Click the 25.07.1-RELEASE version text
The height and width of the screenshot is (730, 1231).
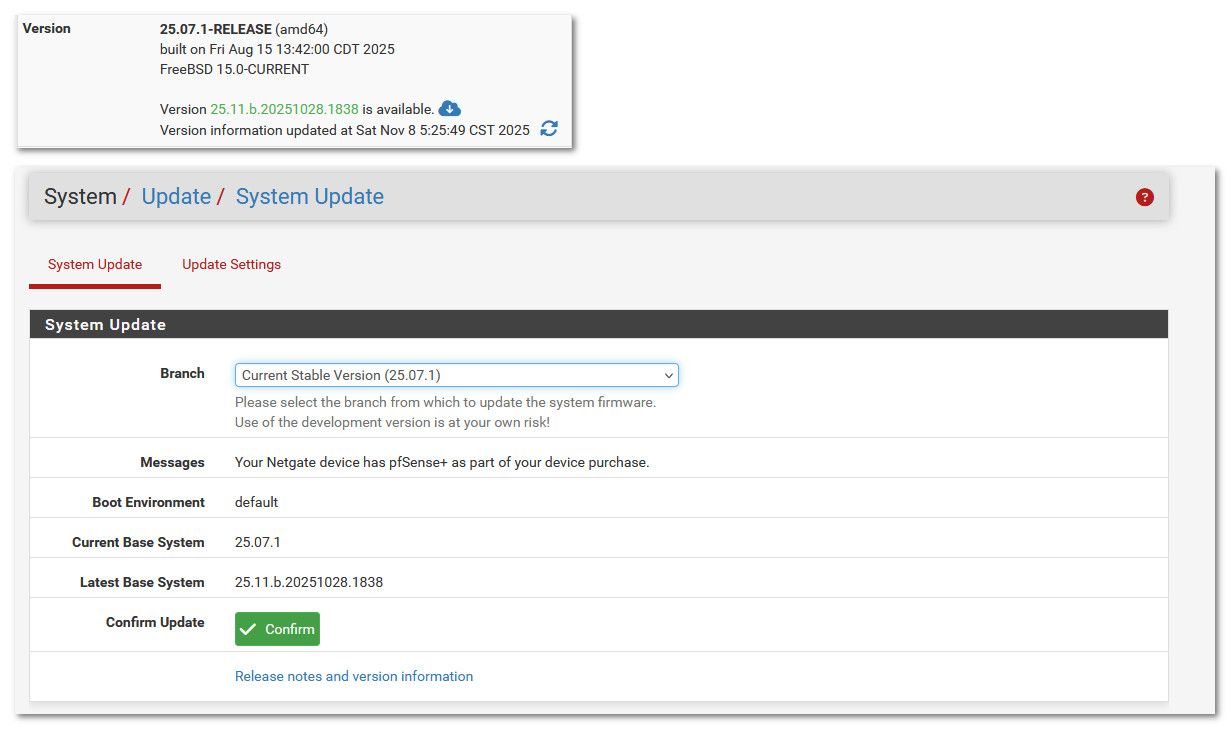pyautogui.click(x=215, y=29)
